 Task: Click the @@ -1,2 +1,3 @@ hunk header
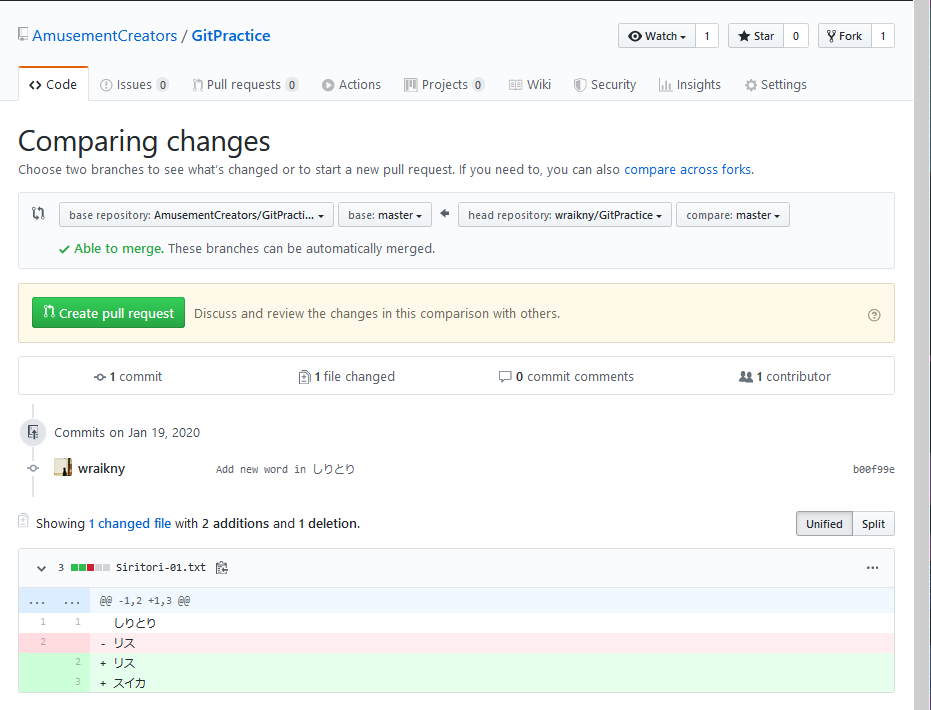pyautogui.click(x=145, y=601)
